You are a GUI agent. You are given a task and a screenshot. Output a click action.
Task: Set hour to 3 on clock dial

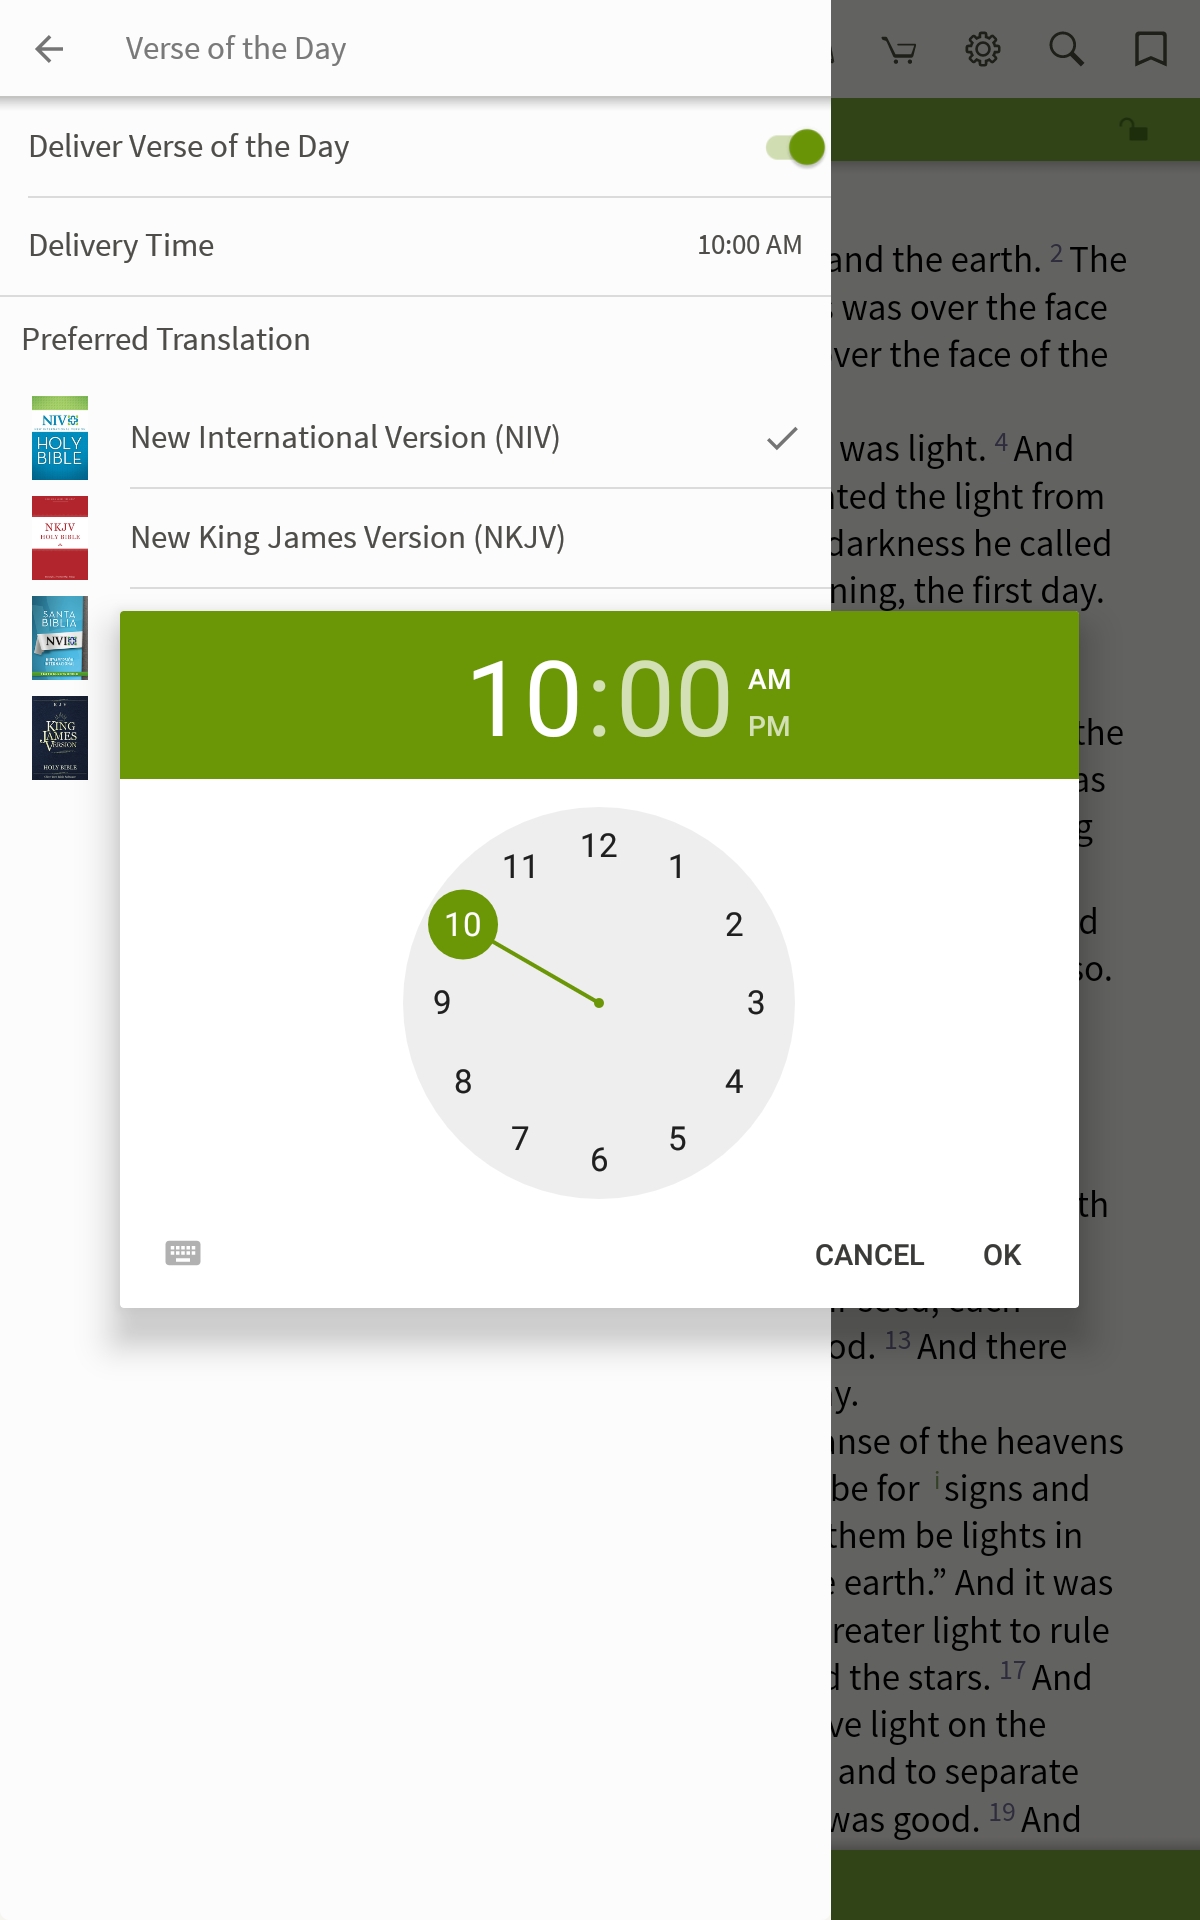[x=756, y=1002]
